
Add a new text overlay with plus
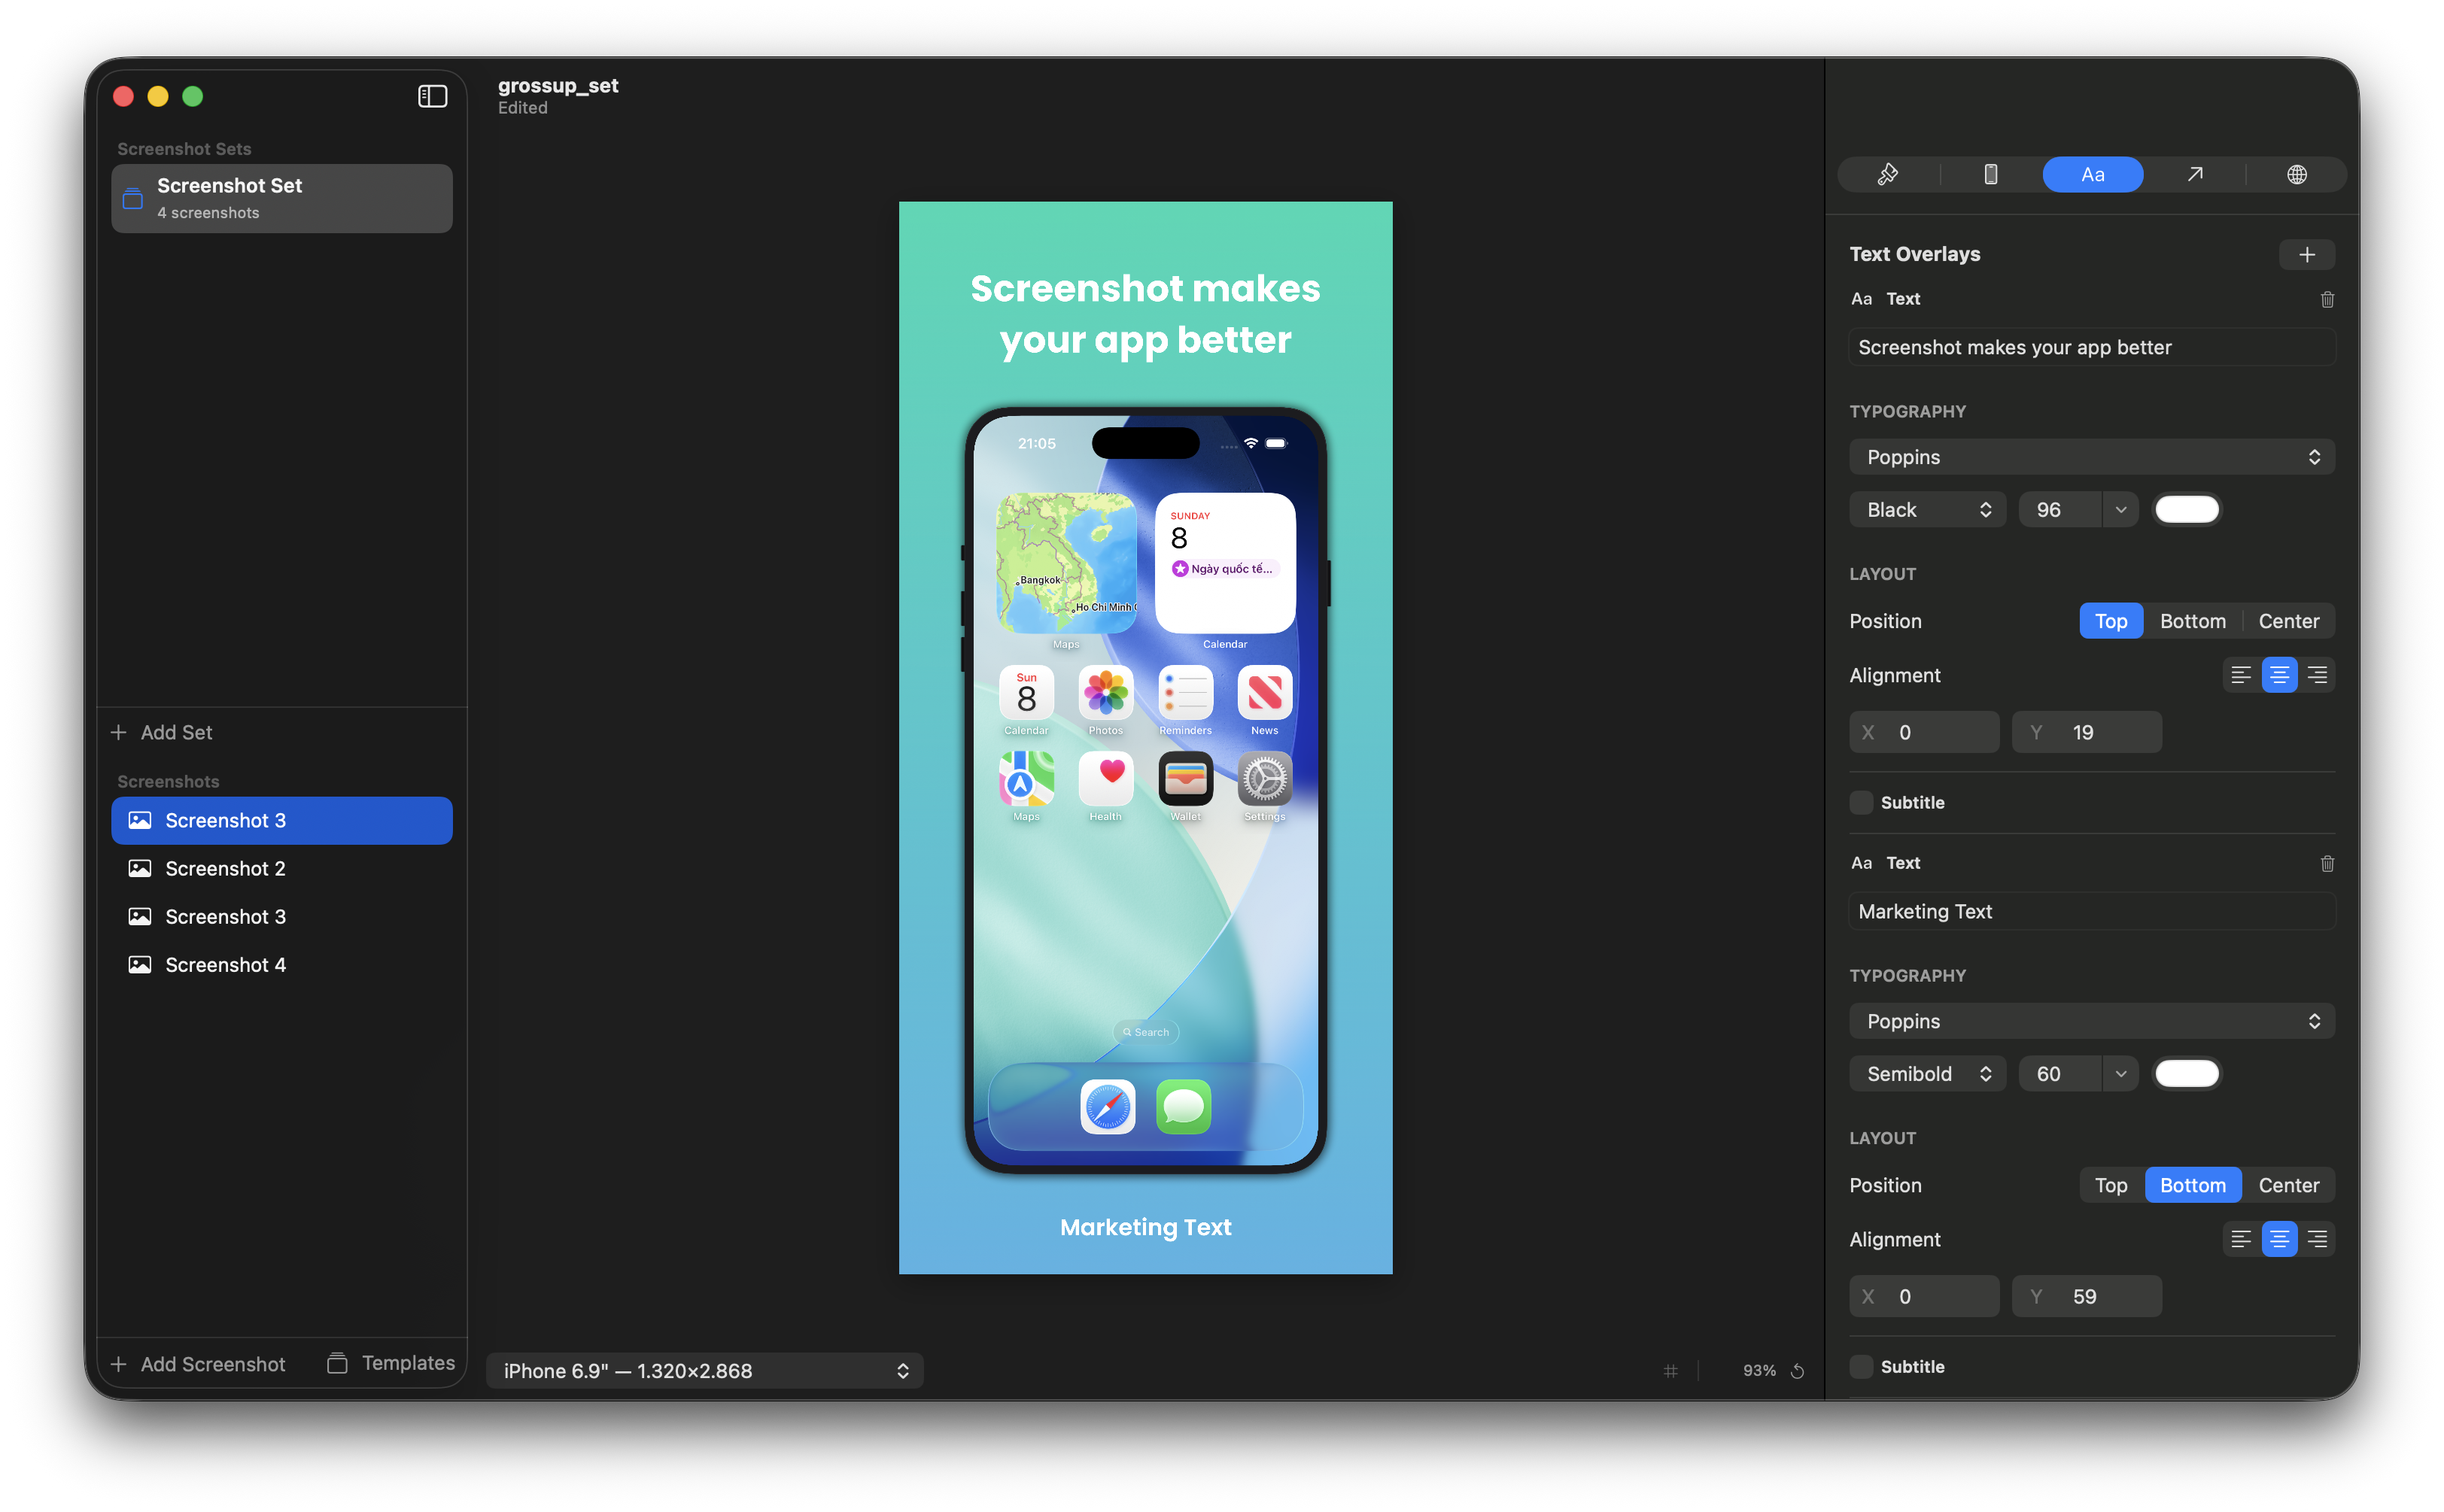click(x=2306, y=255)
